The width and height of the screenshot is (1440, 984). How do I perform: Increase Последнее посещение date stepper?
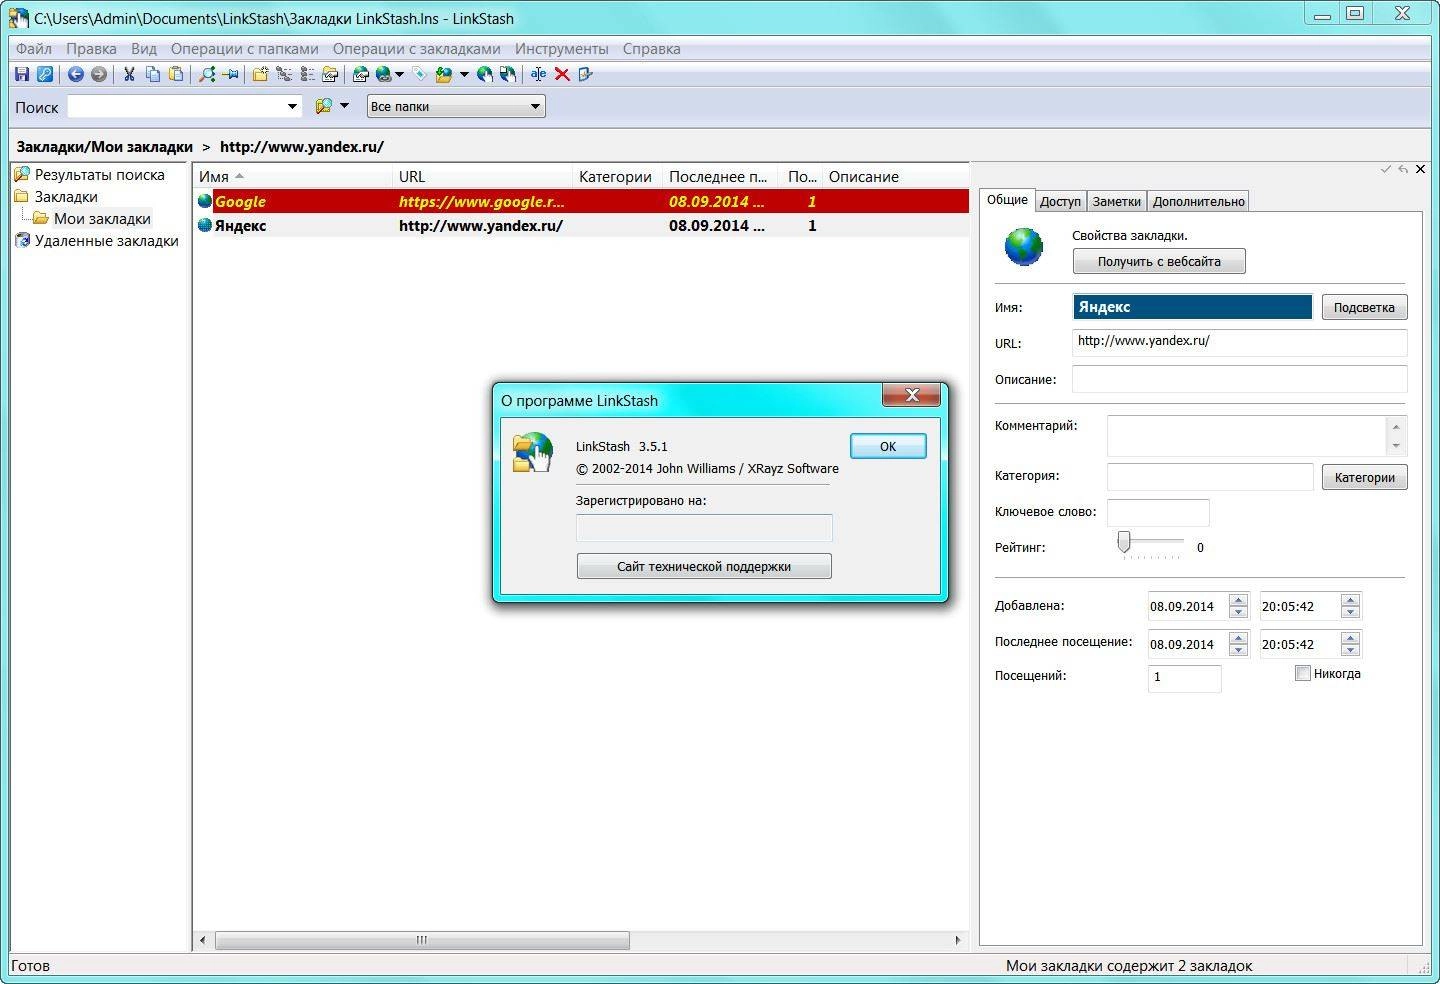[1238, 639]
